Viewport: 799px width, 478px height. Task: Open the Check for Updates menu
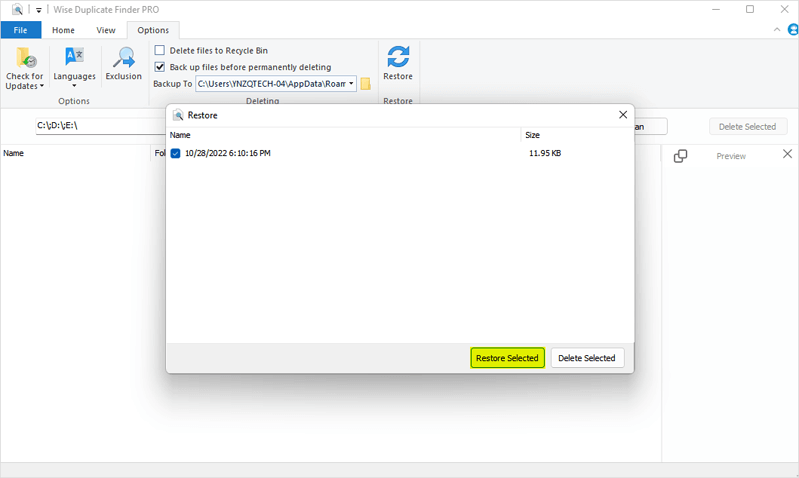(x=24, y=68)
